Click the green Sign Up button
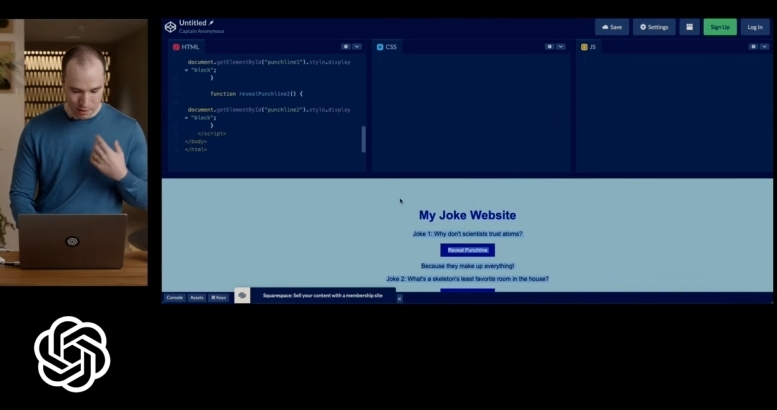Viewport: 777px width, 410px height. [719, 27]
